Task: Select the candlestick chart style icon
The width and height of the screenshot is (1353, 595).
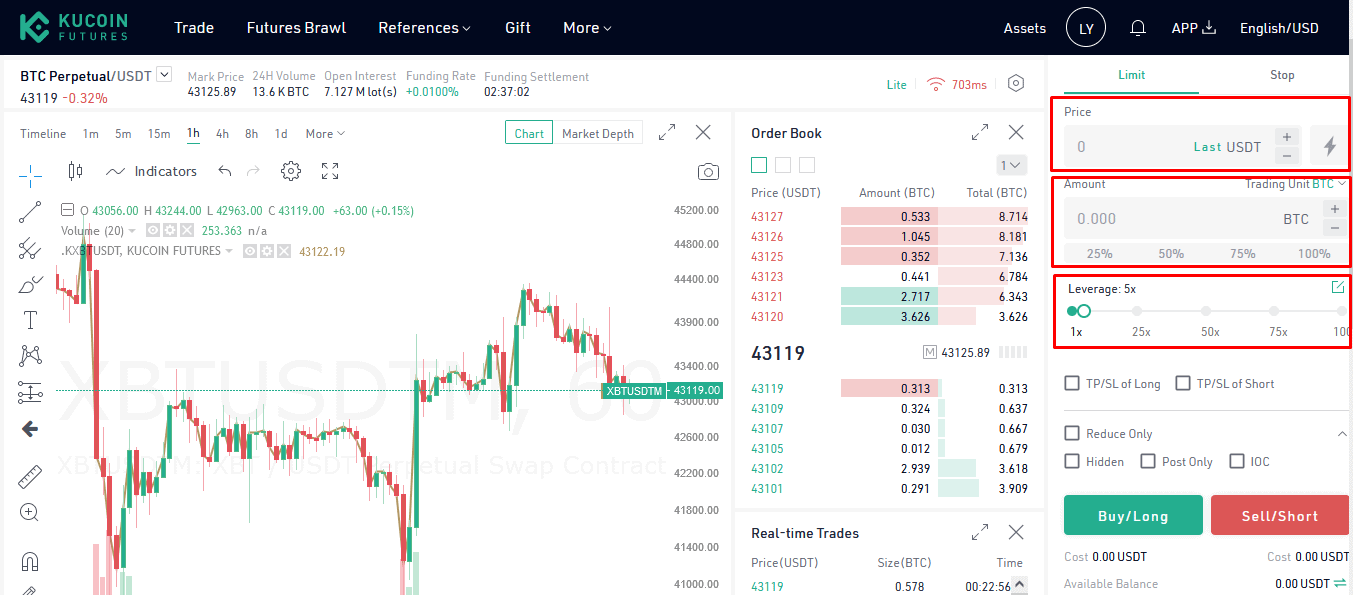Action: point(75,171)
